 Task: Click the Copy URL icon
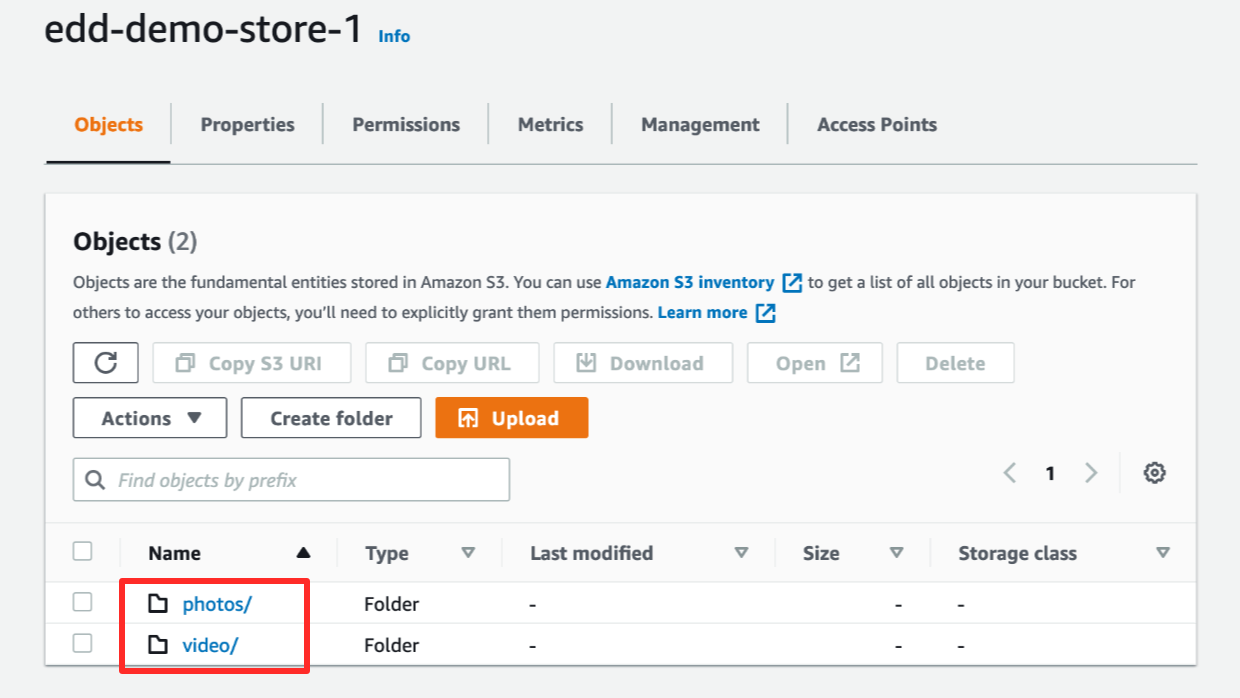[397, 362]
